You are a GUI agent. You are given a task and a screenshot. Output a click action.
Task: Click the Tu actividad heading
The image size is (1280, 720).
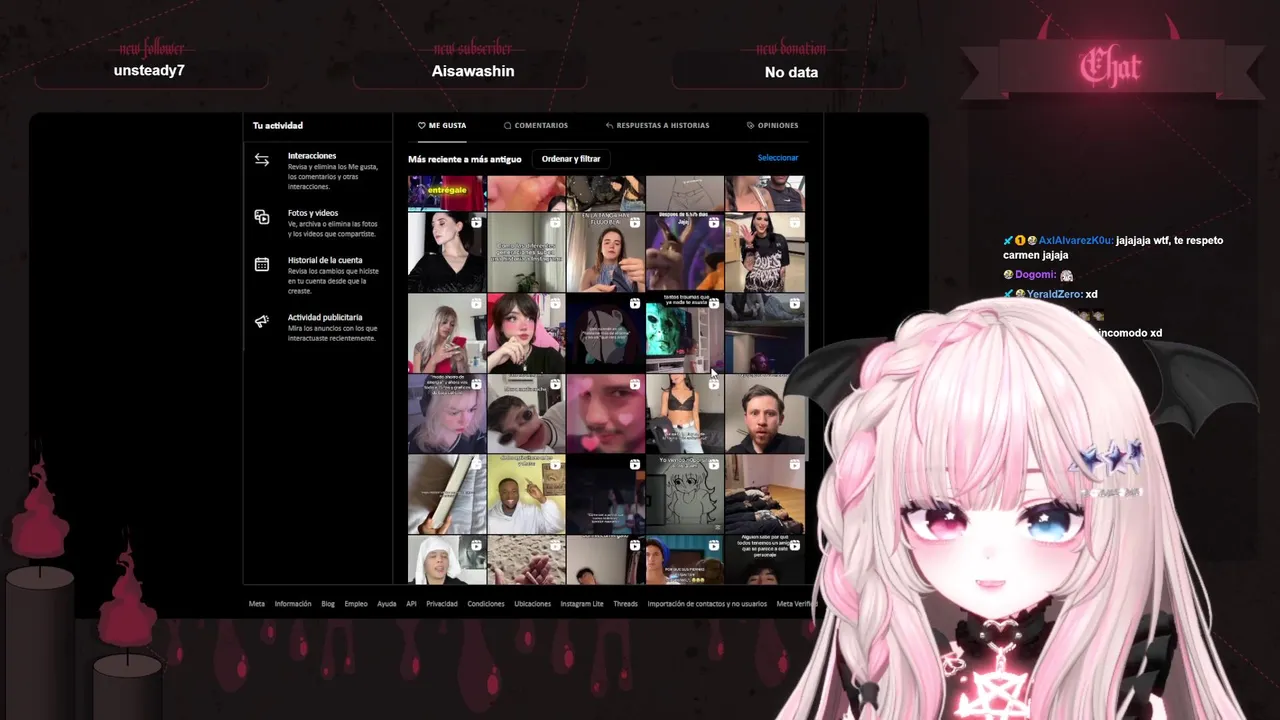[x=278, y=126]
